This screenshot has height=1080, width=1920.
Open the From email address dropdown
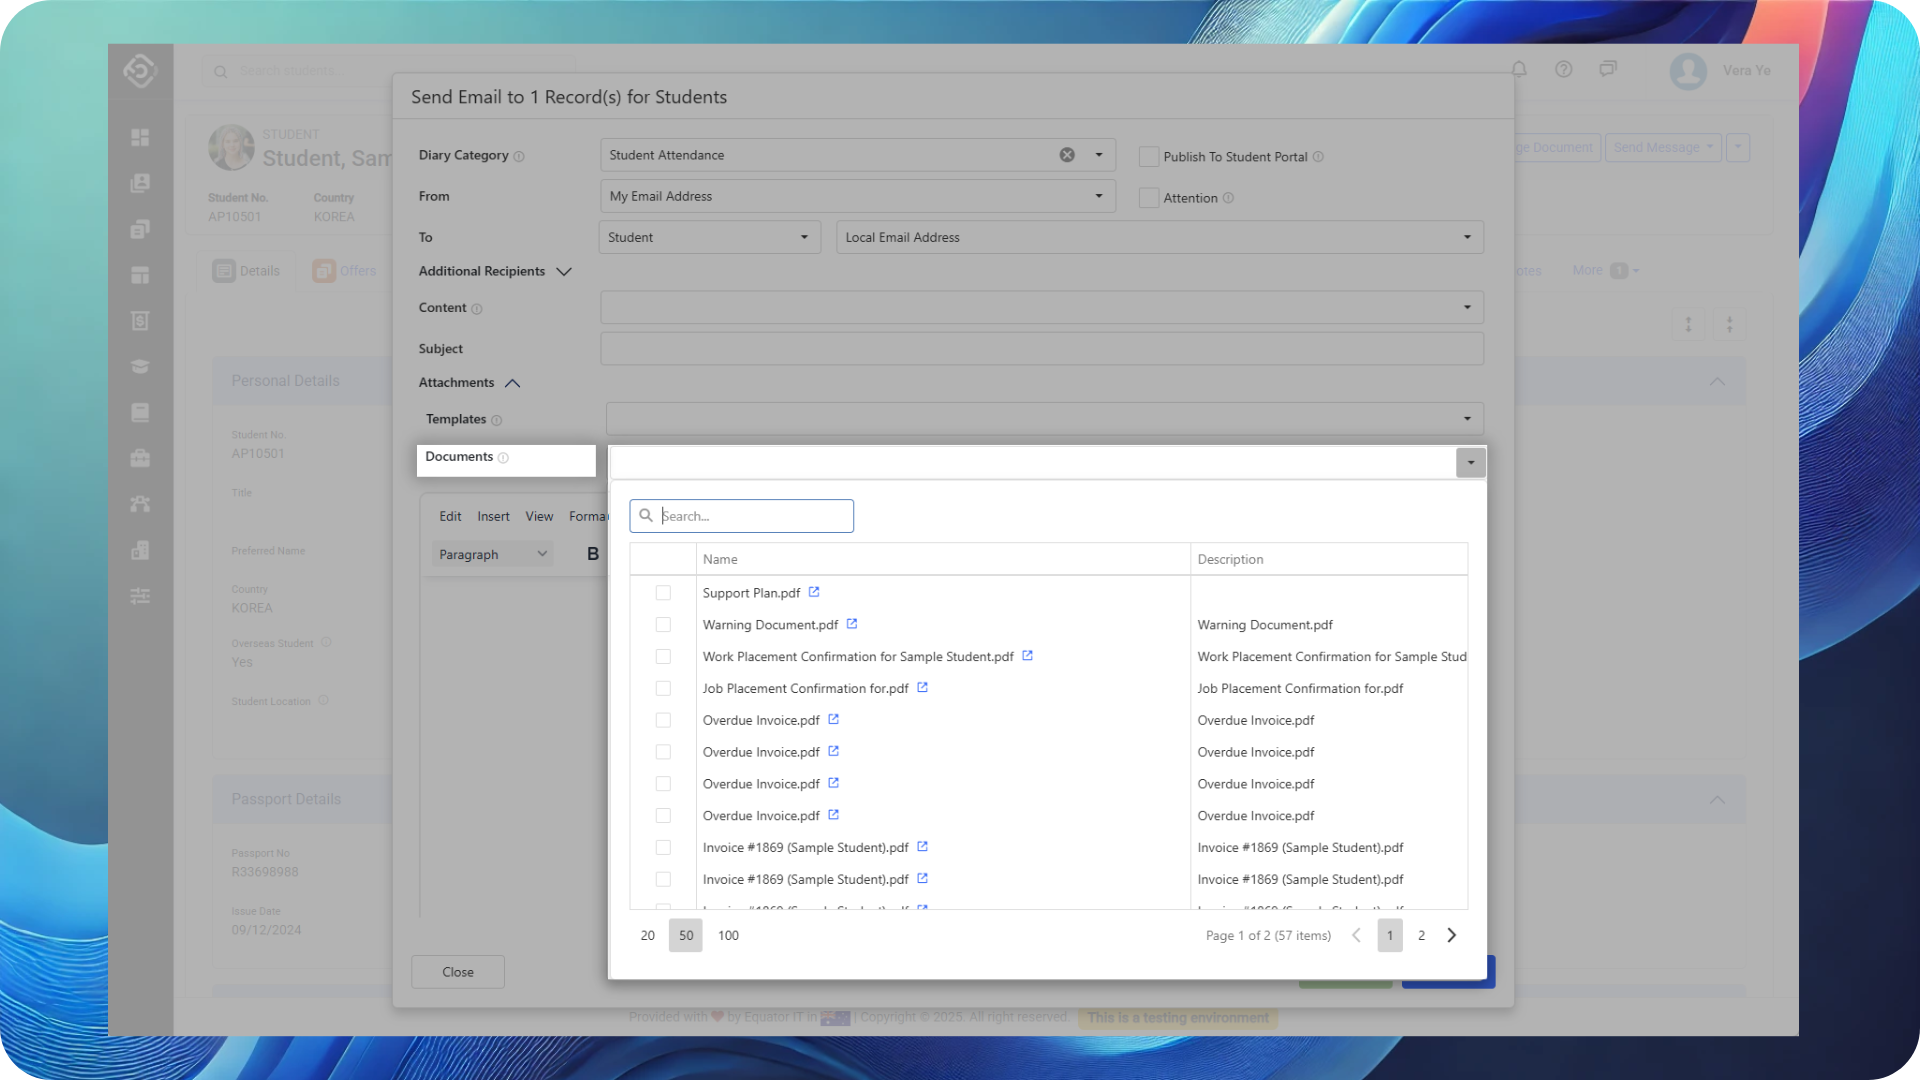click(1099, 196)
